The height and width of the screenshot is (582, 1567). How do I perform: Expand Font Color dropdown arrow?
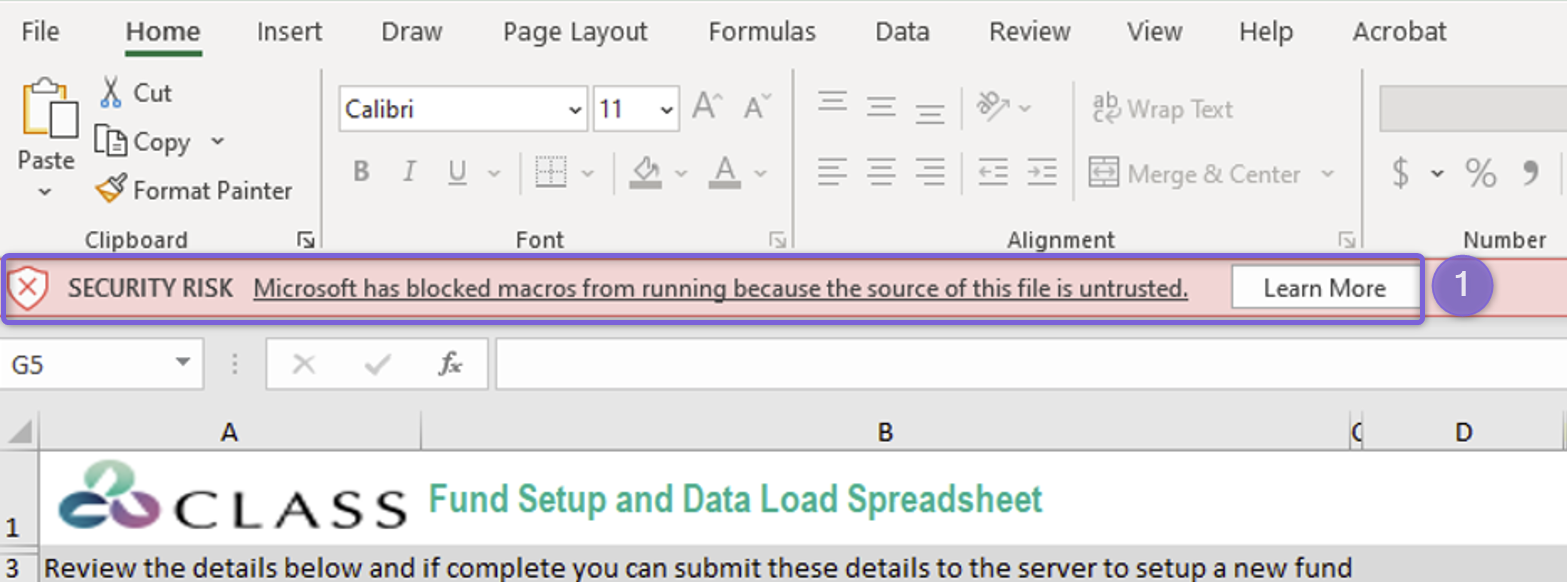click(760, 174)
